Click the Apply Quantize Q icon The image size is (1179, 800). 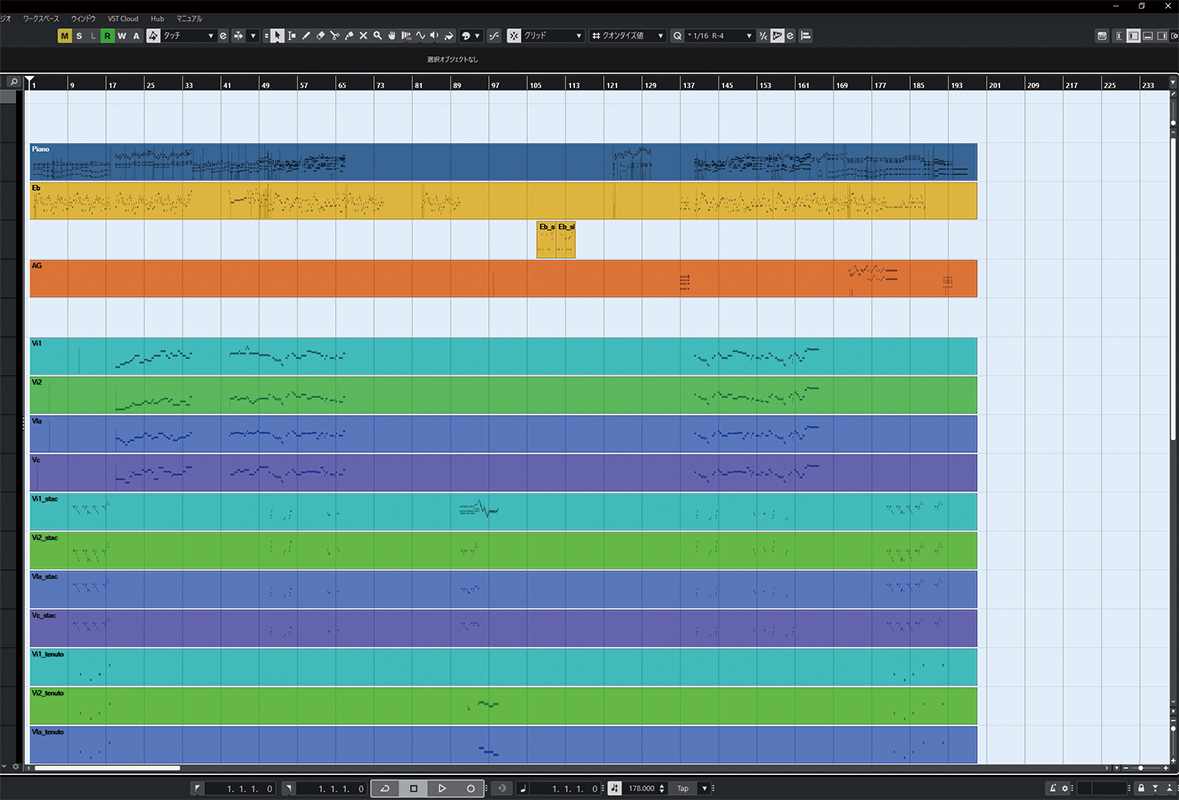tap(677, 36)
